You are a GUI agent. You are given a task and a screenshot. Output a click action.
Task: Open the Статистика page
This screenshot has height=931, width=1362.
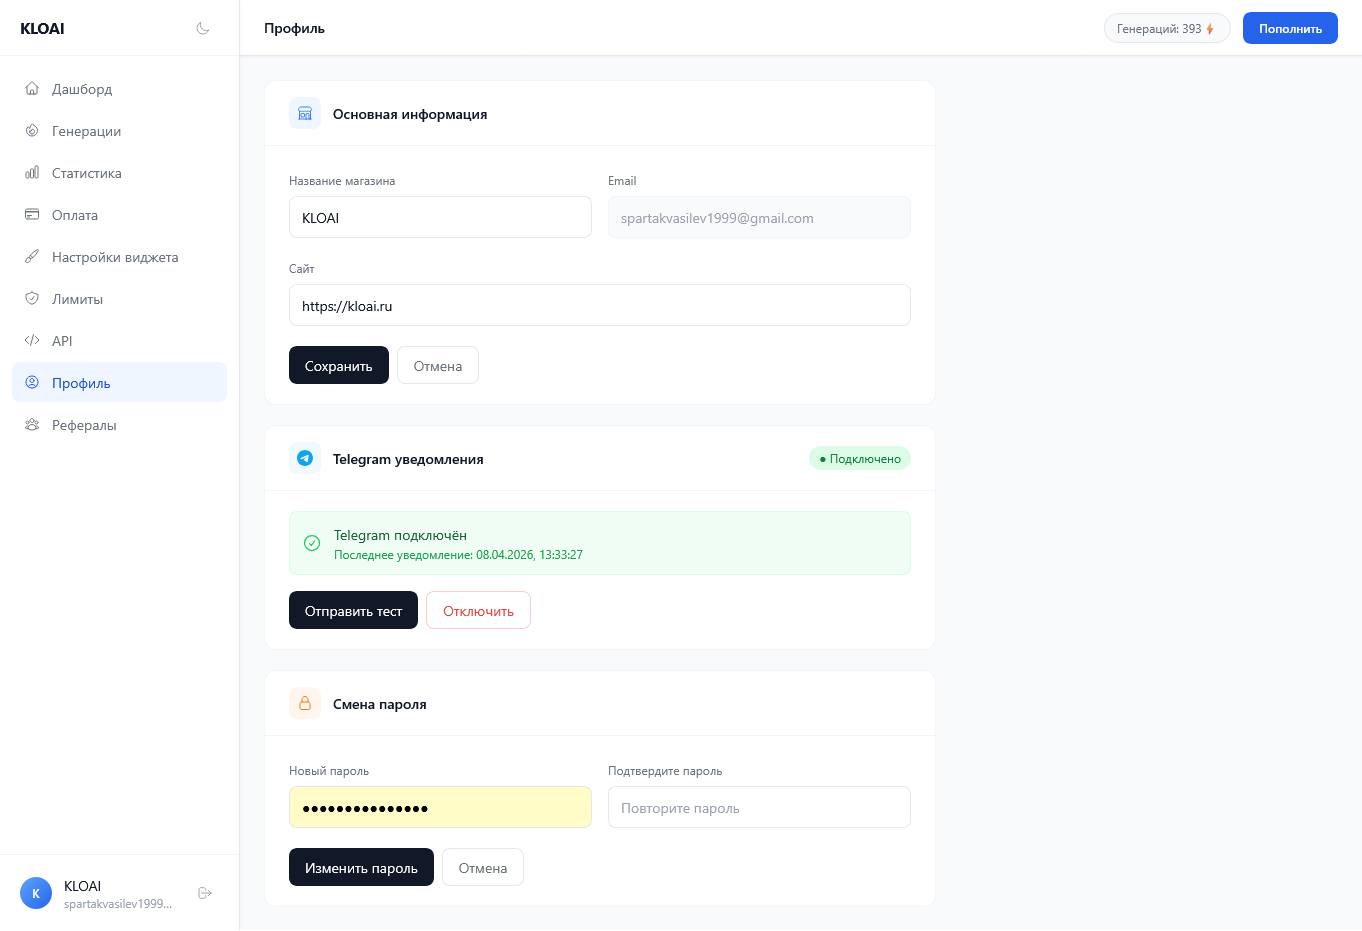(86, 173)
